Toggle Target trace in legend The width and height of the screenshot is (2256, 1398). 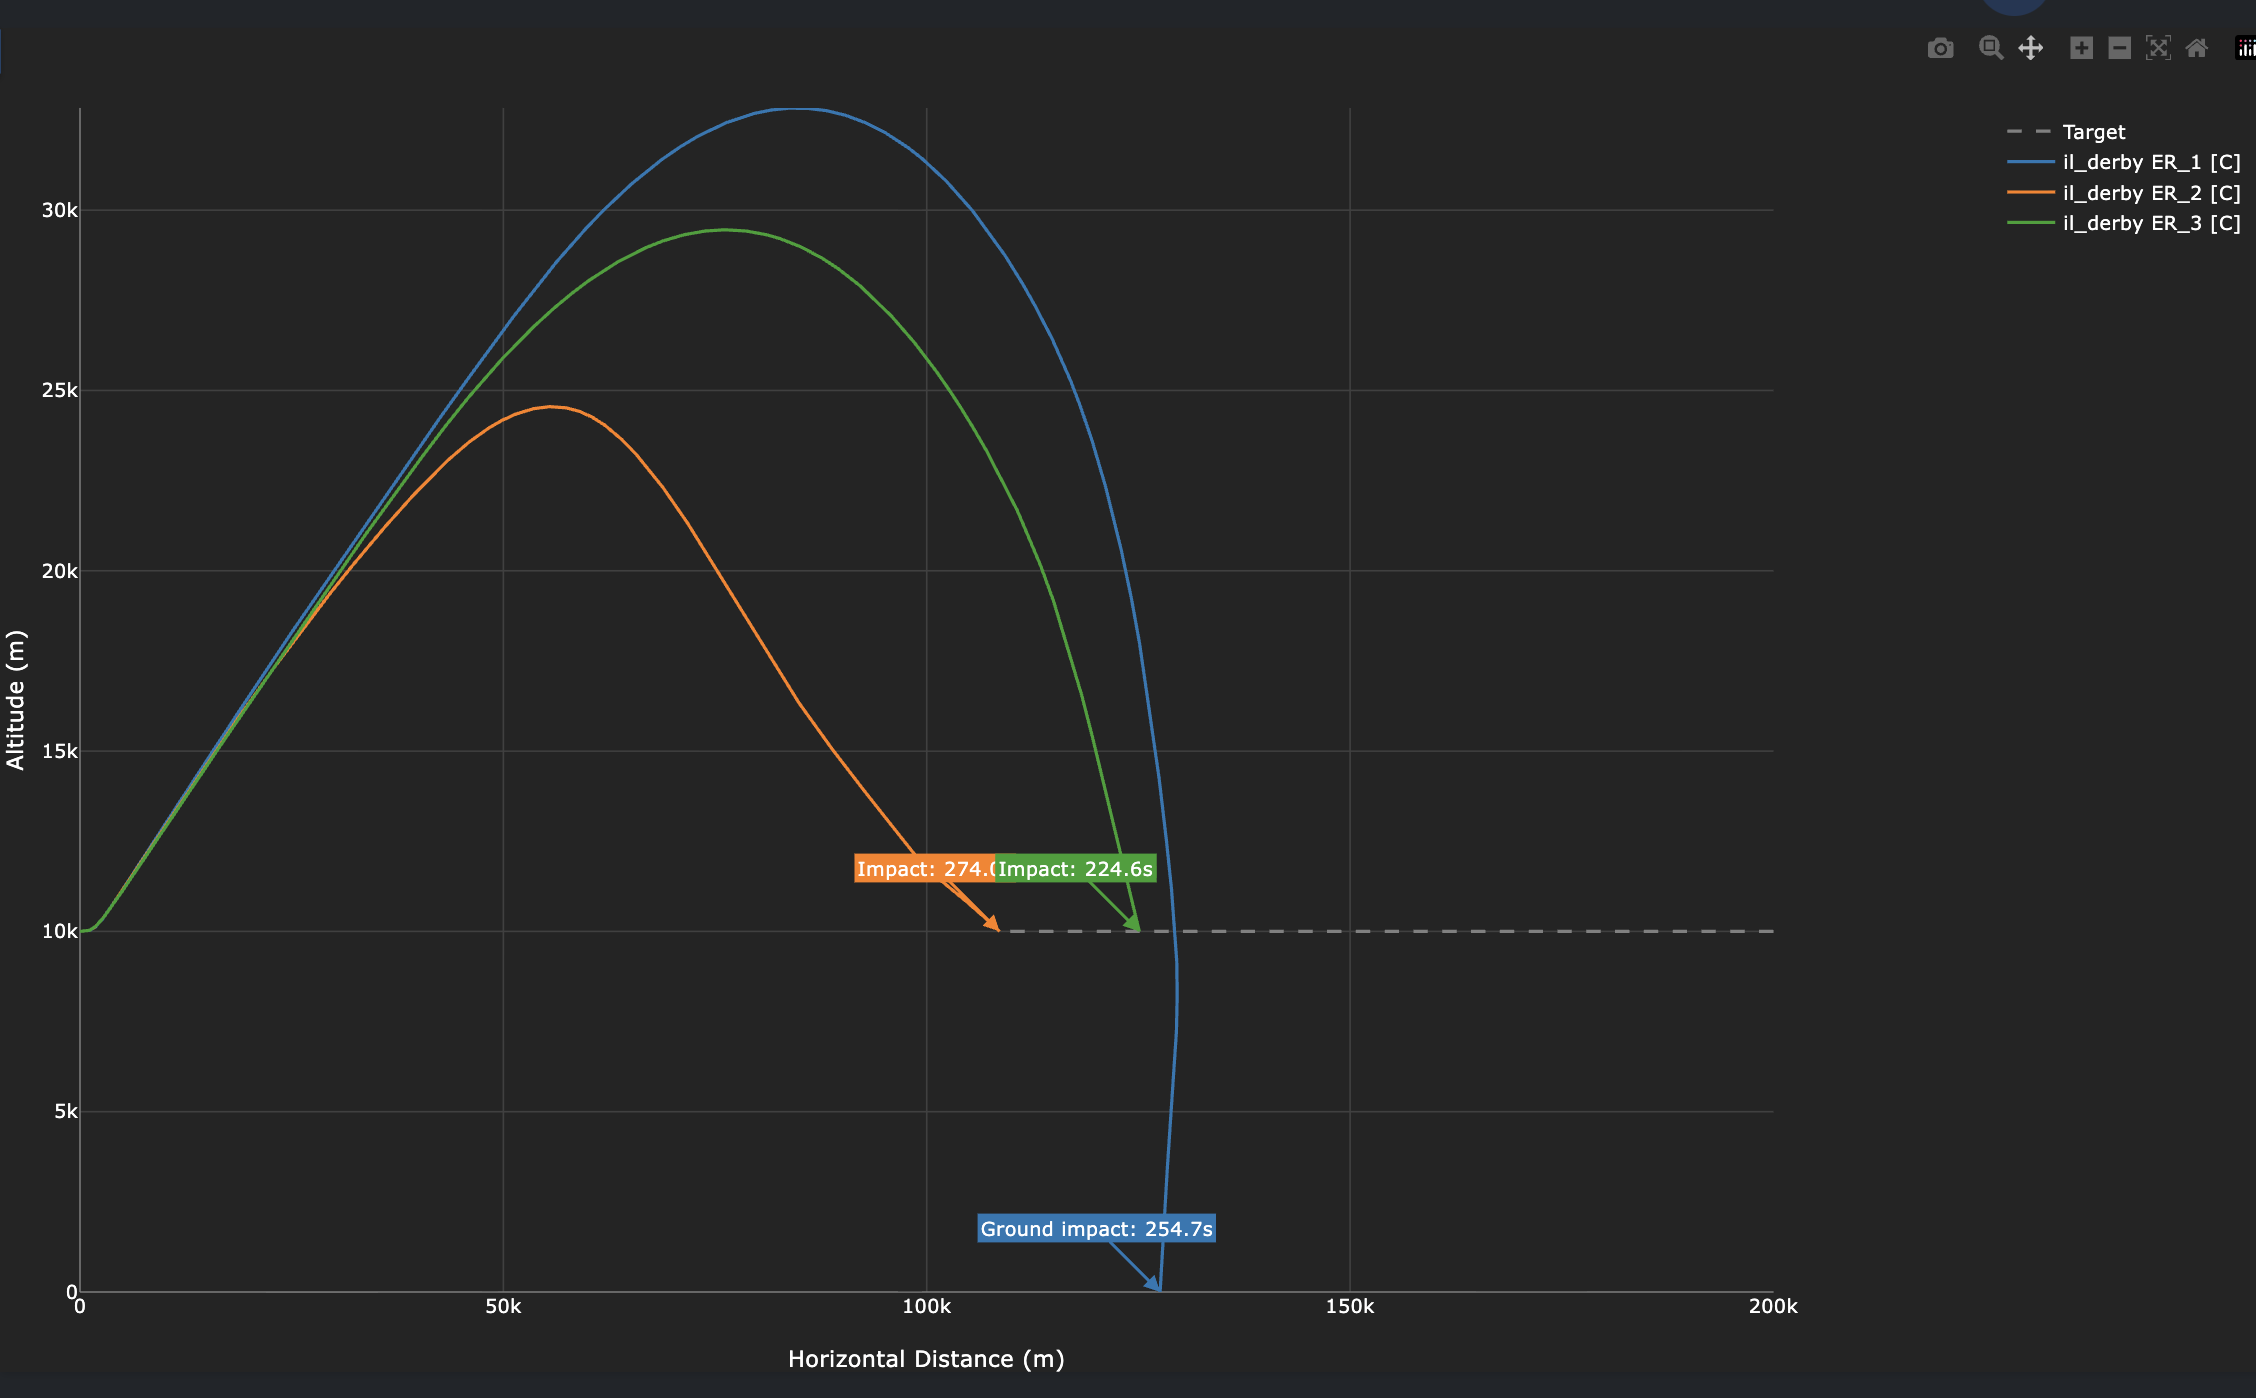coord(2093,132)
